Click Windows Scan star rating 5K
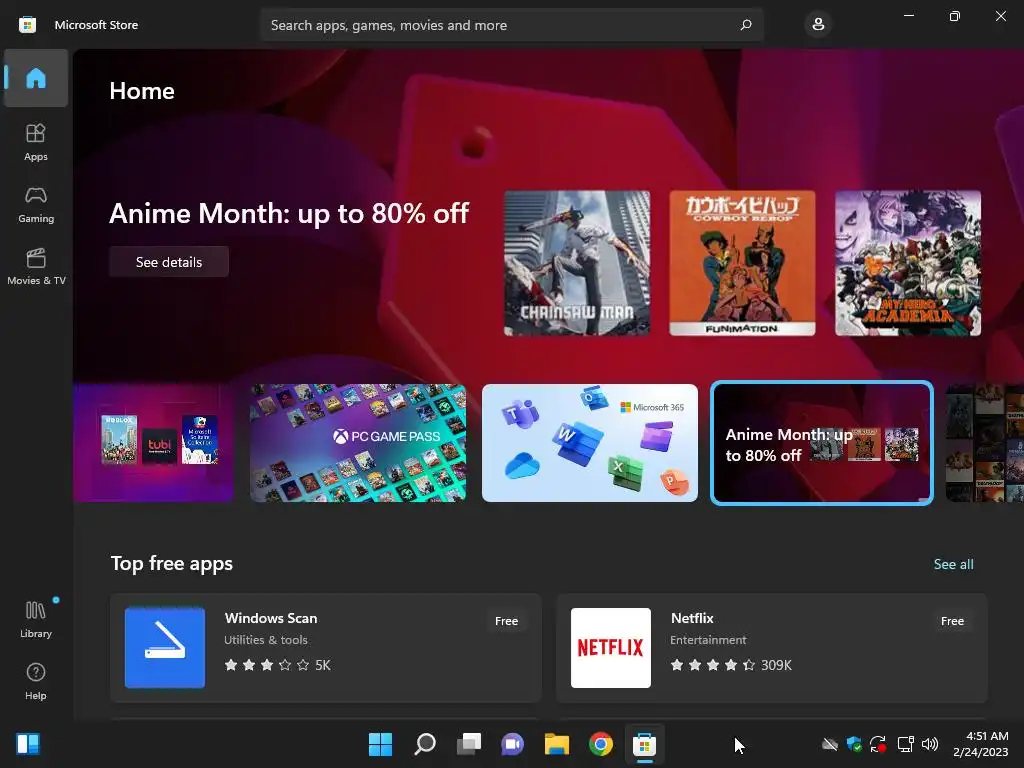 pos(278,665)
